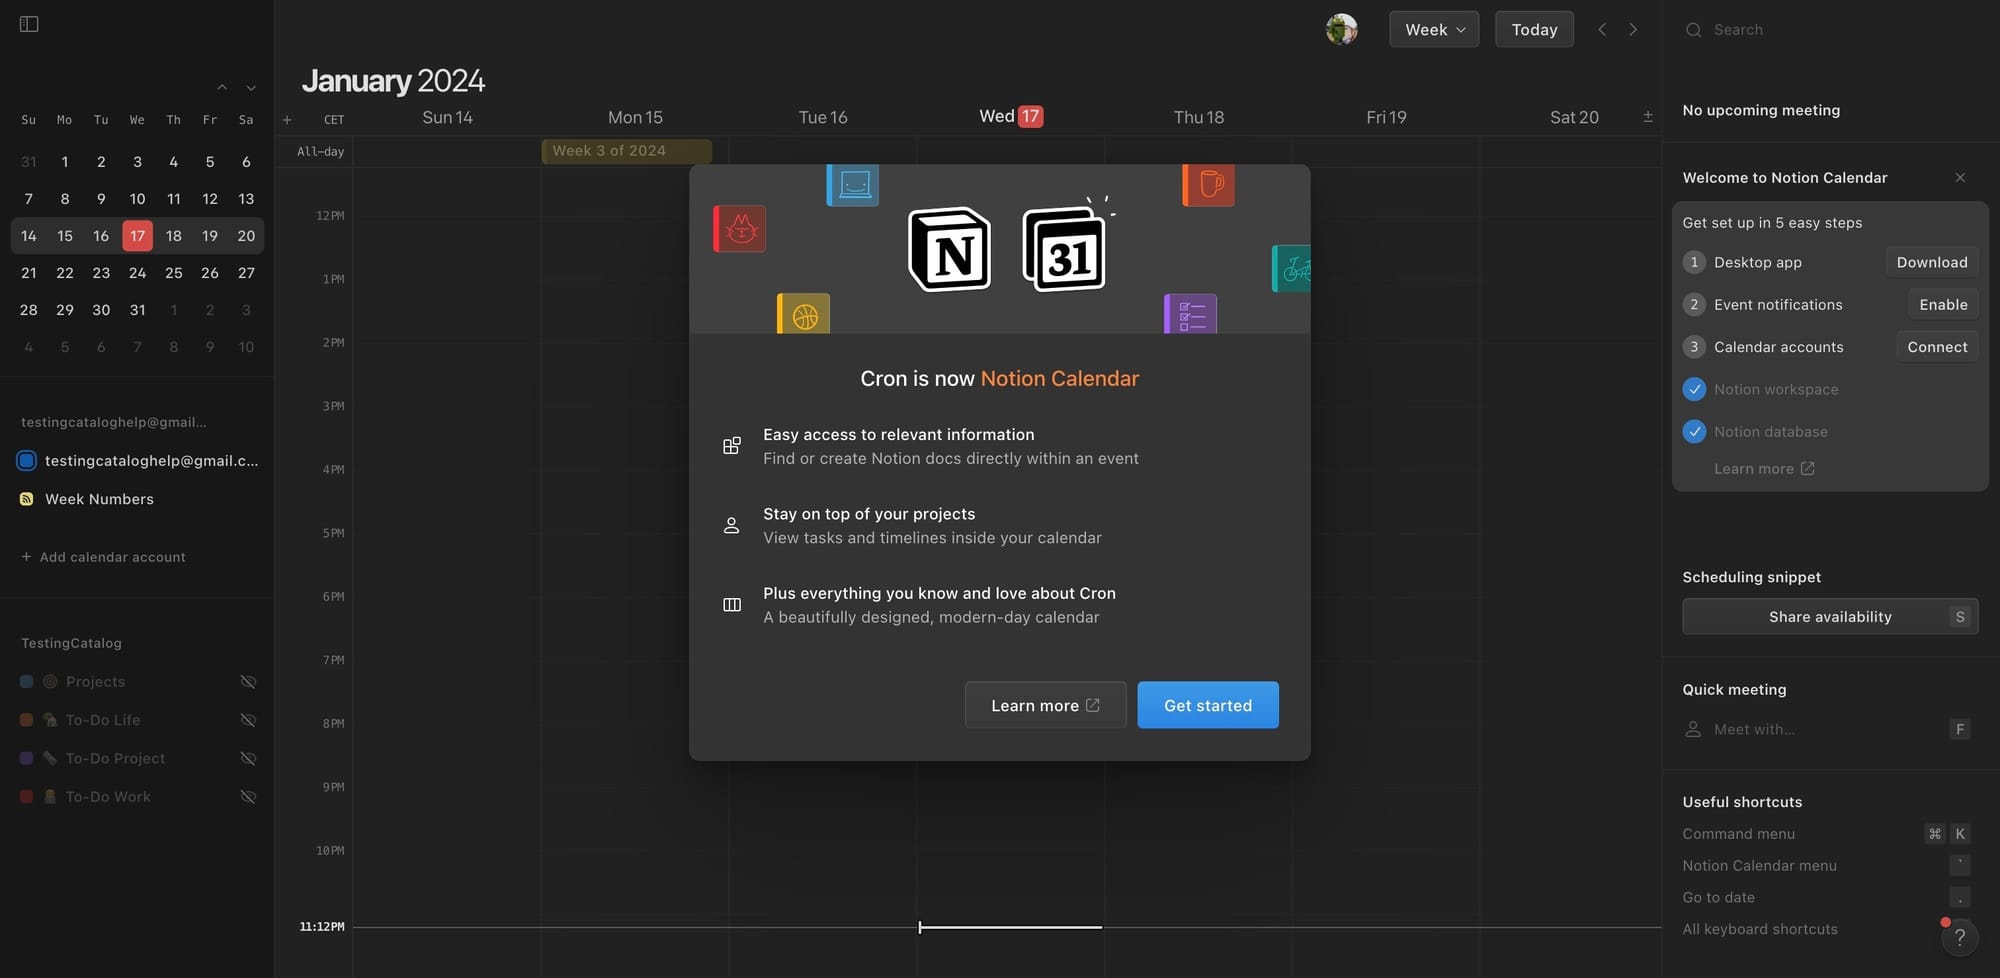Image resolution: width=2000 pixels, height=978 pixels.
Task: Toggle the testingcataloghelp calendar checkbox
Action: [x=27, y=460]
